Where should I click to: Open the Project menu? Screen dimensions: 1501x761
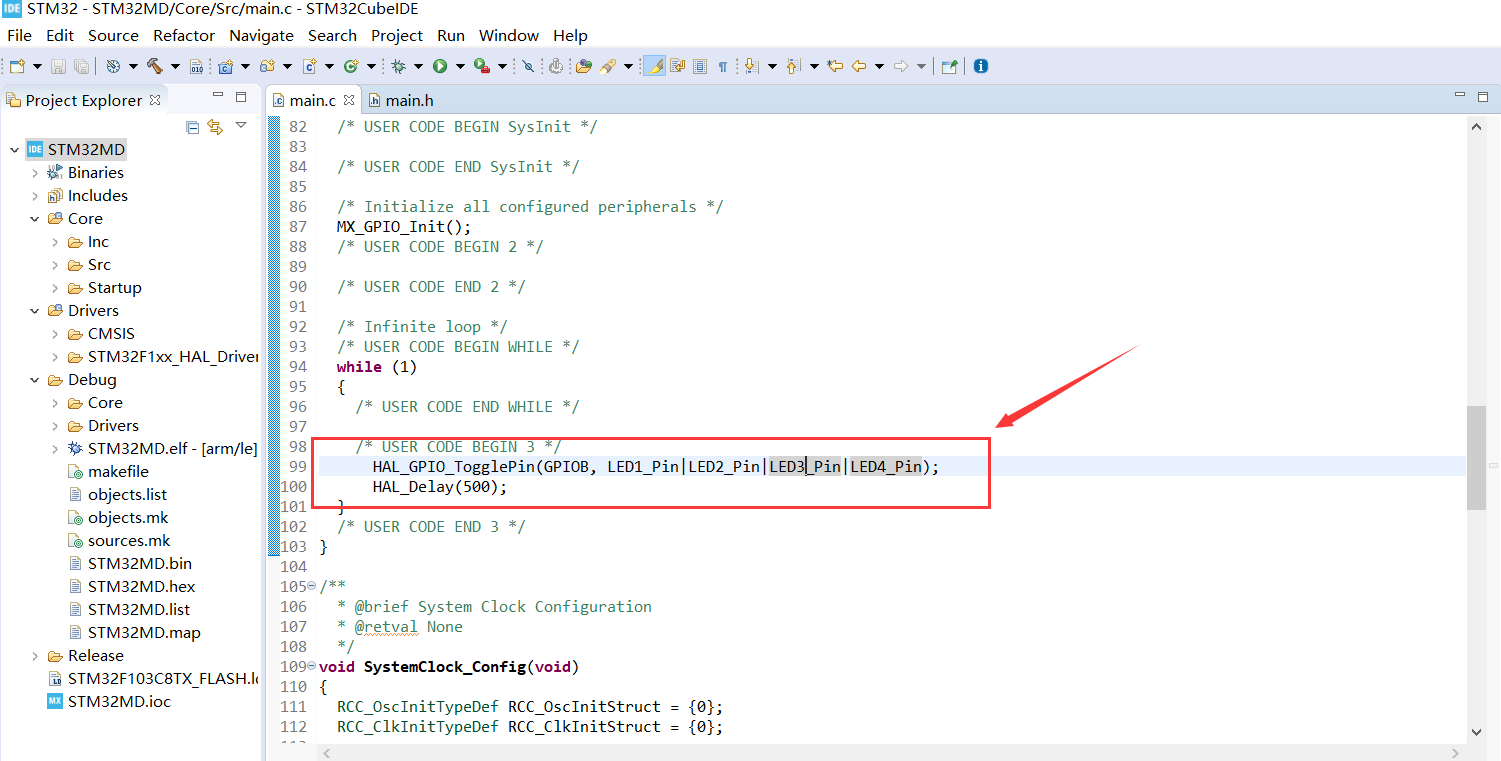click(397, 35)
